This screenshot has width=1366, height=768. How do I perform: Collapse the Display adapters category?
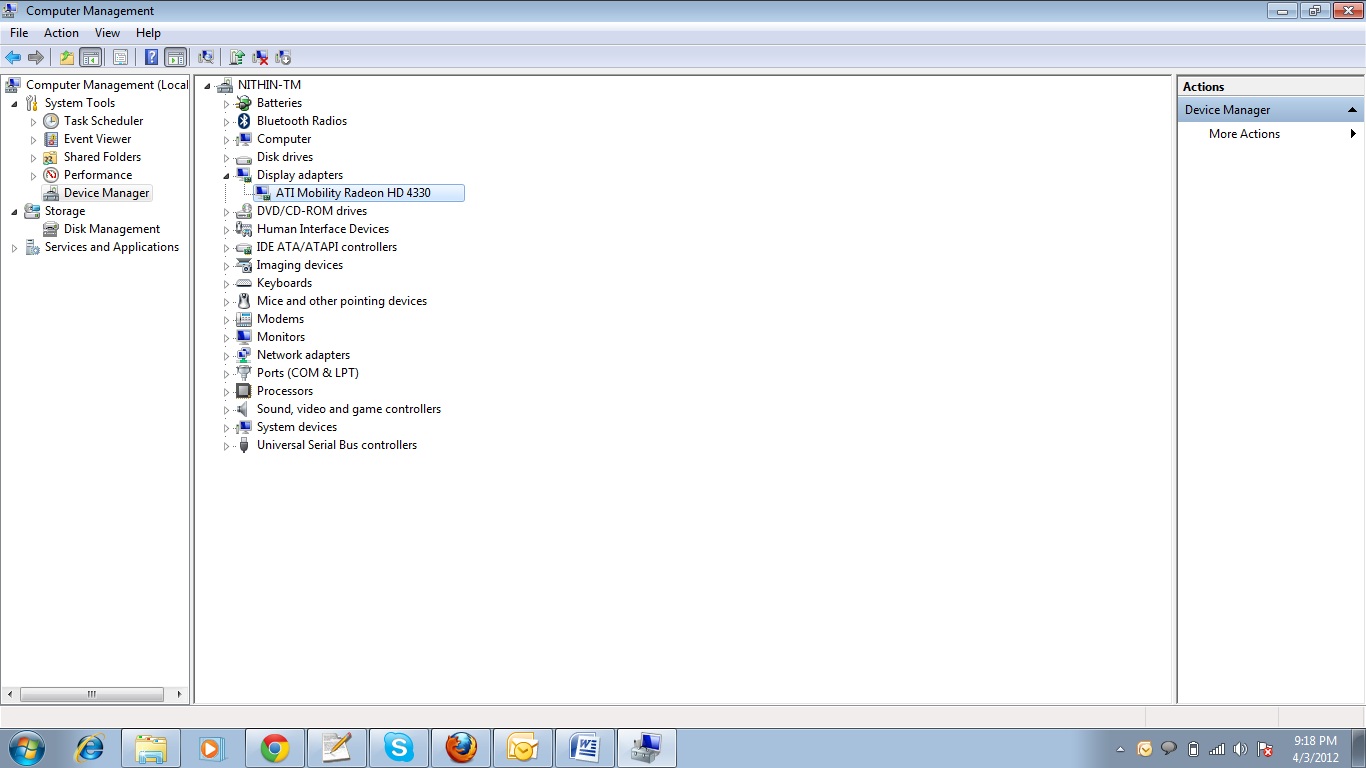pos(226,175)
